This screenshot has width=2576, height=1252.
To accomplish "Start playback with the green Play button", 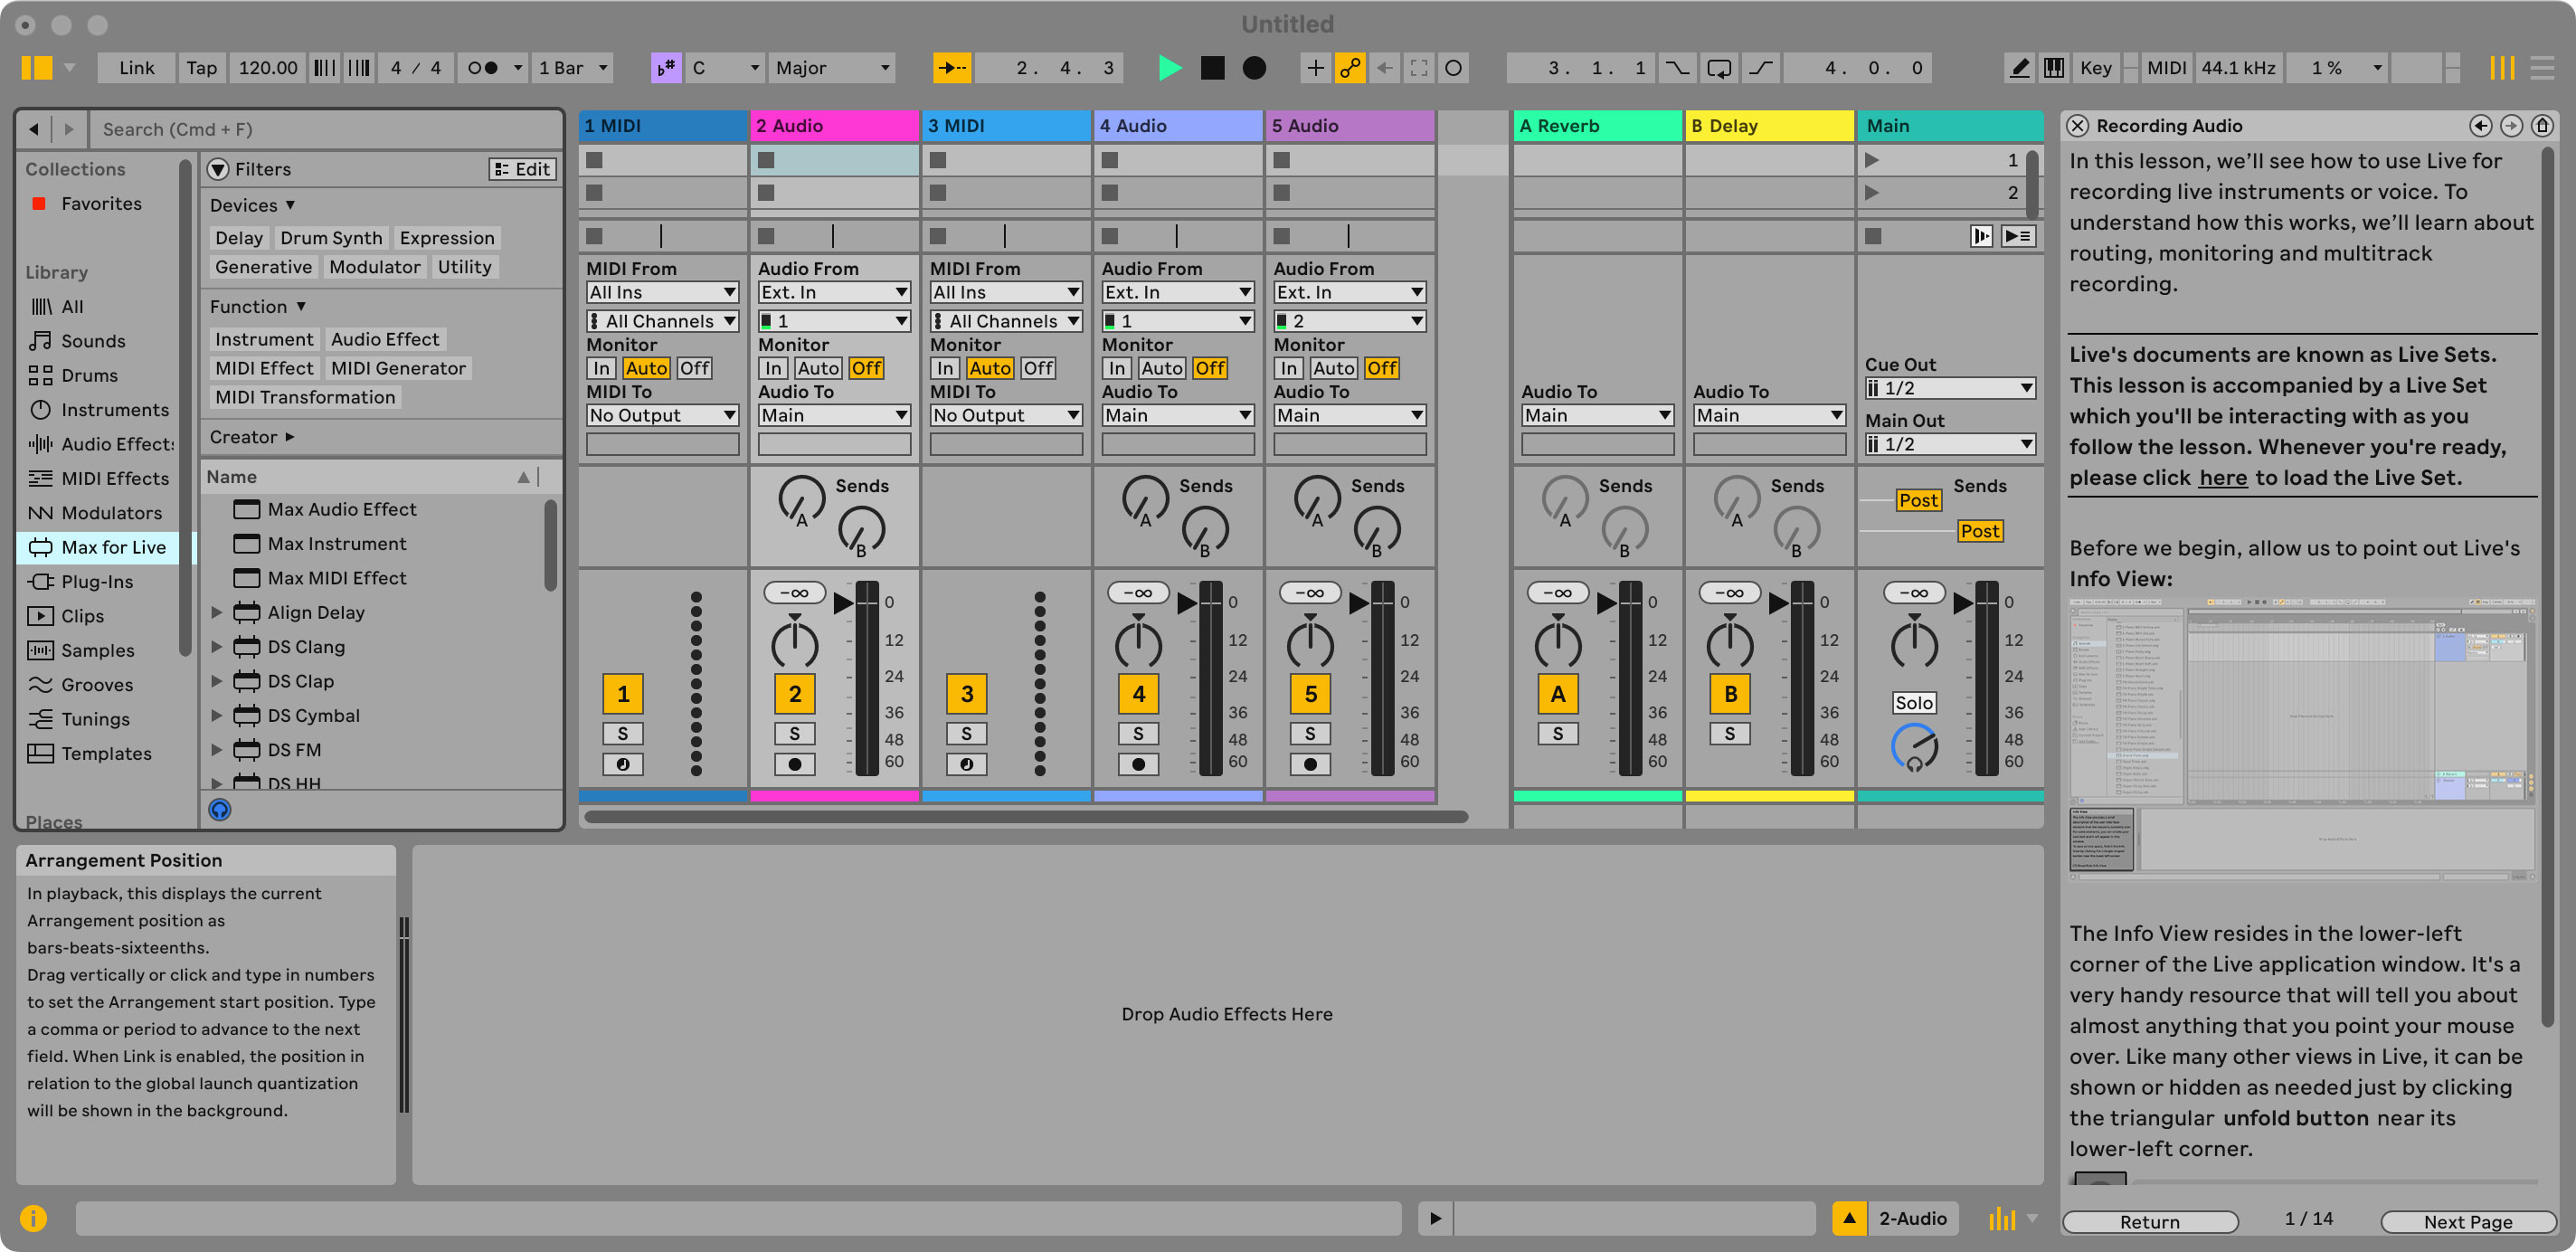I will tap(1169, 68).
